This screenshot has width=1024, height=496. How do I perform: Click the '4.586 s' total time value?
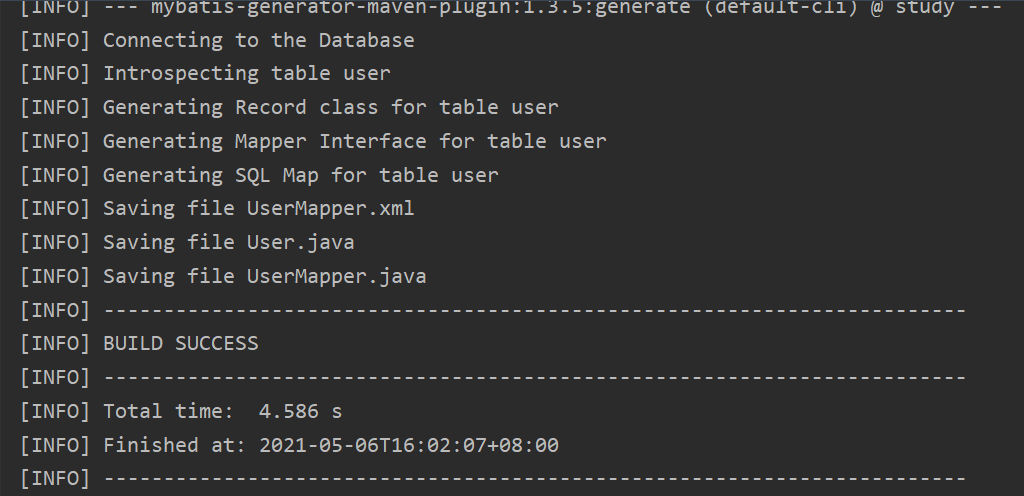pos(300,411)
